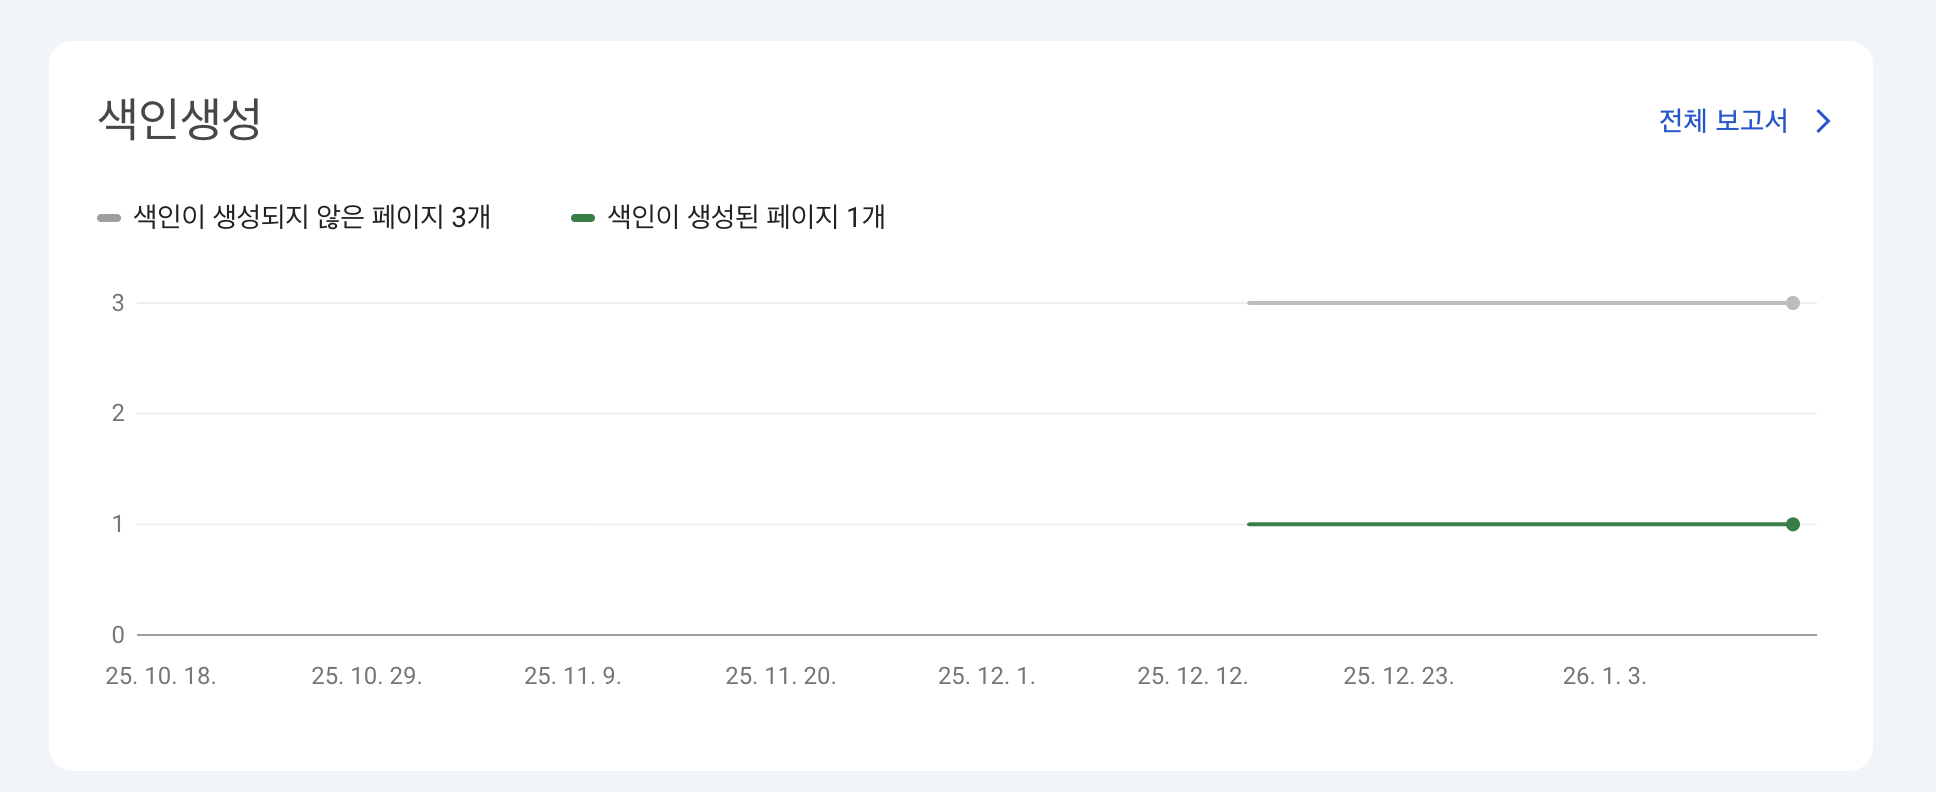Click the 25. 11. 20. date label
This screenshot has width=1936, height=792.
782,676
